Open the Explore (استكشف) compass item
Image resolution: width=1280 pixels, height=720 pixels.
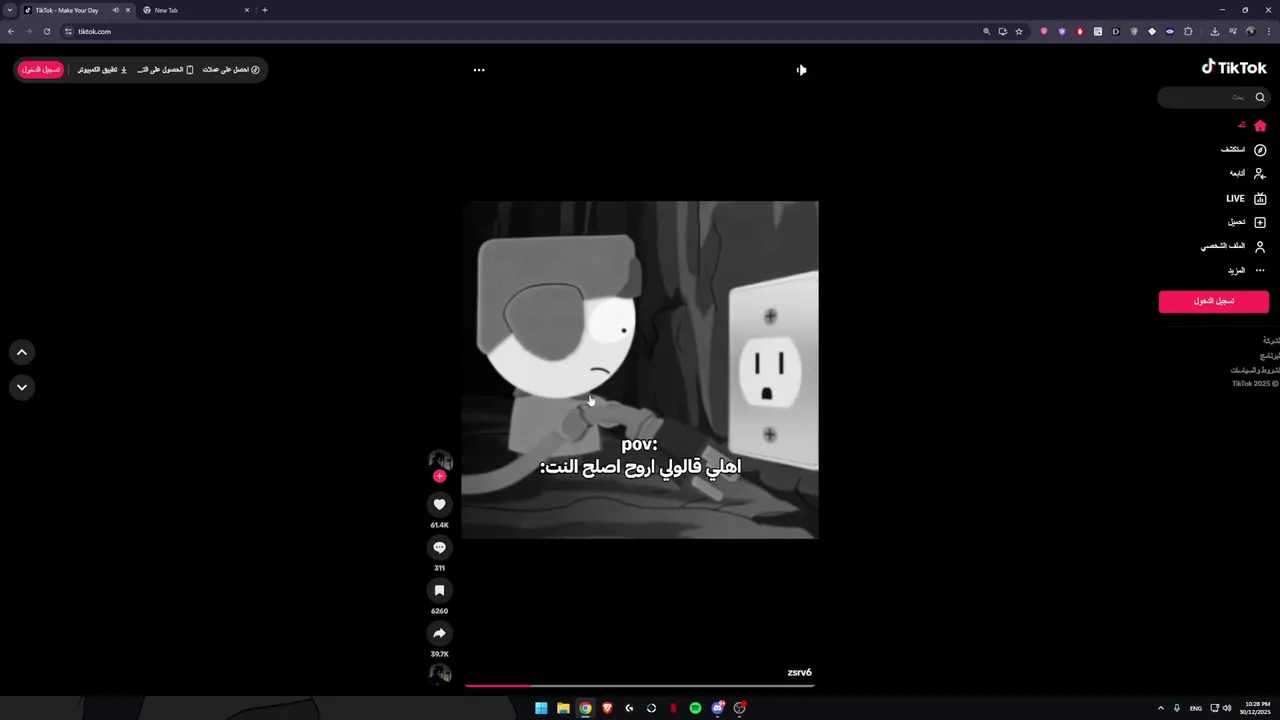coord(1243,150)
